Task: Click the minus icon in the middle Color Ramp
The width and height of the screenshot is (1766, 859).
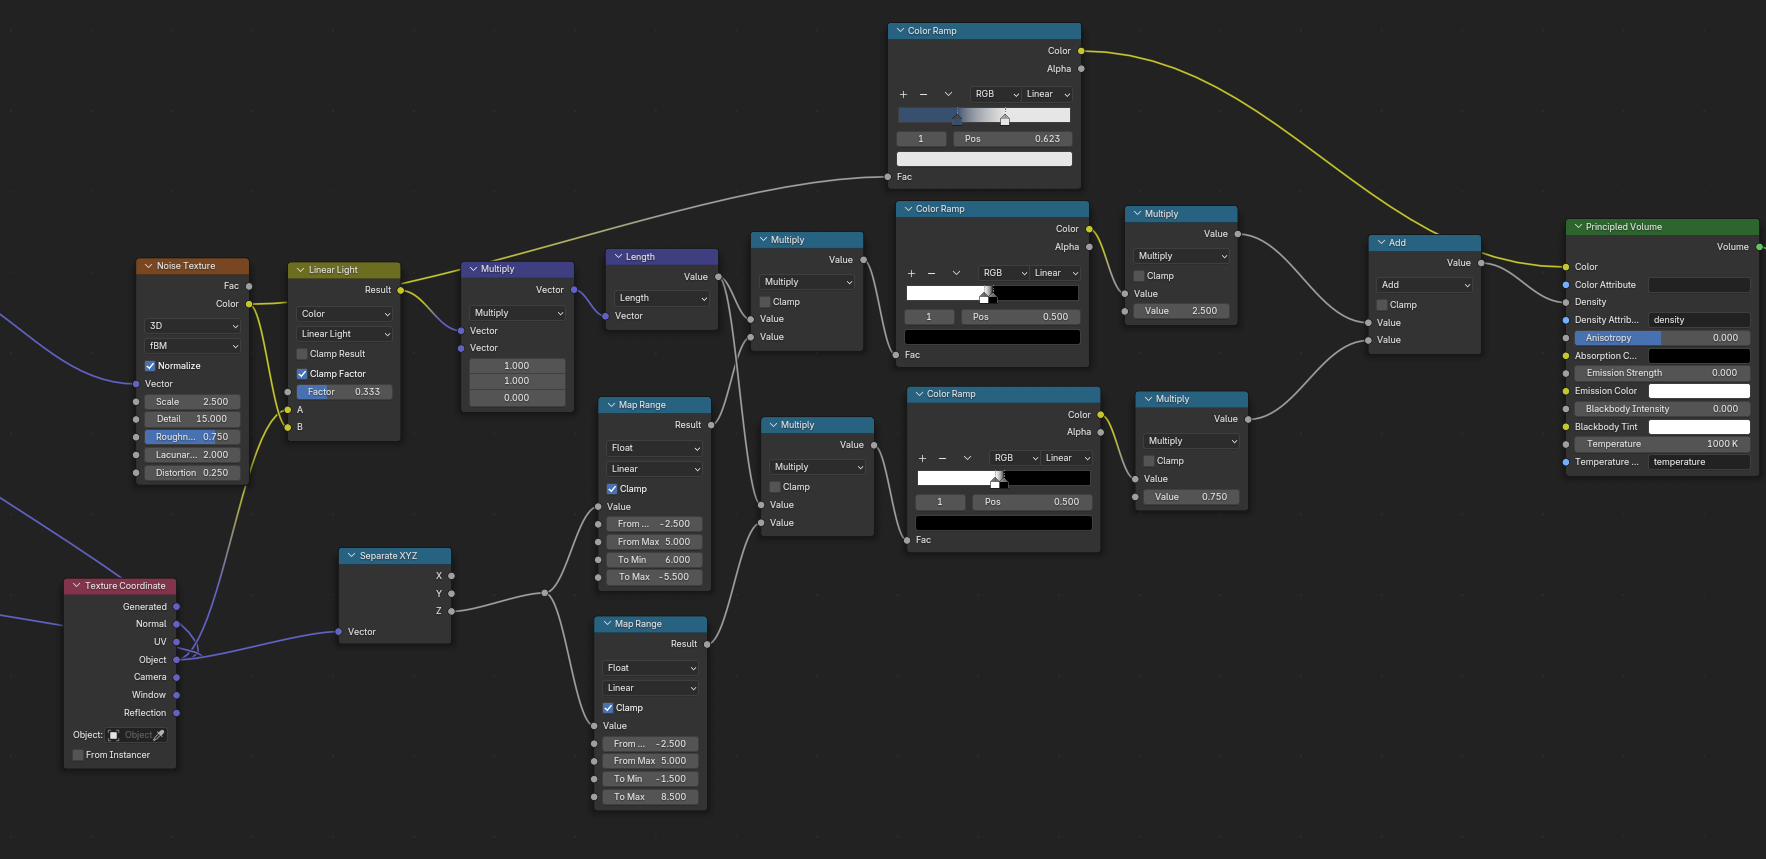Action: (x=931, y=273)
